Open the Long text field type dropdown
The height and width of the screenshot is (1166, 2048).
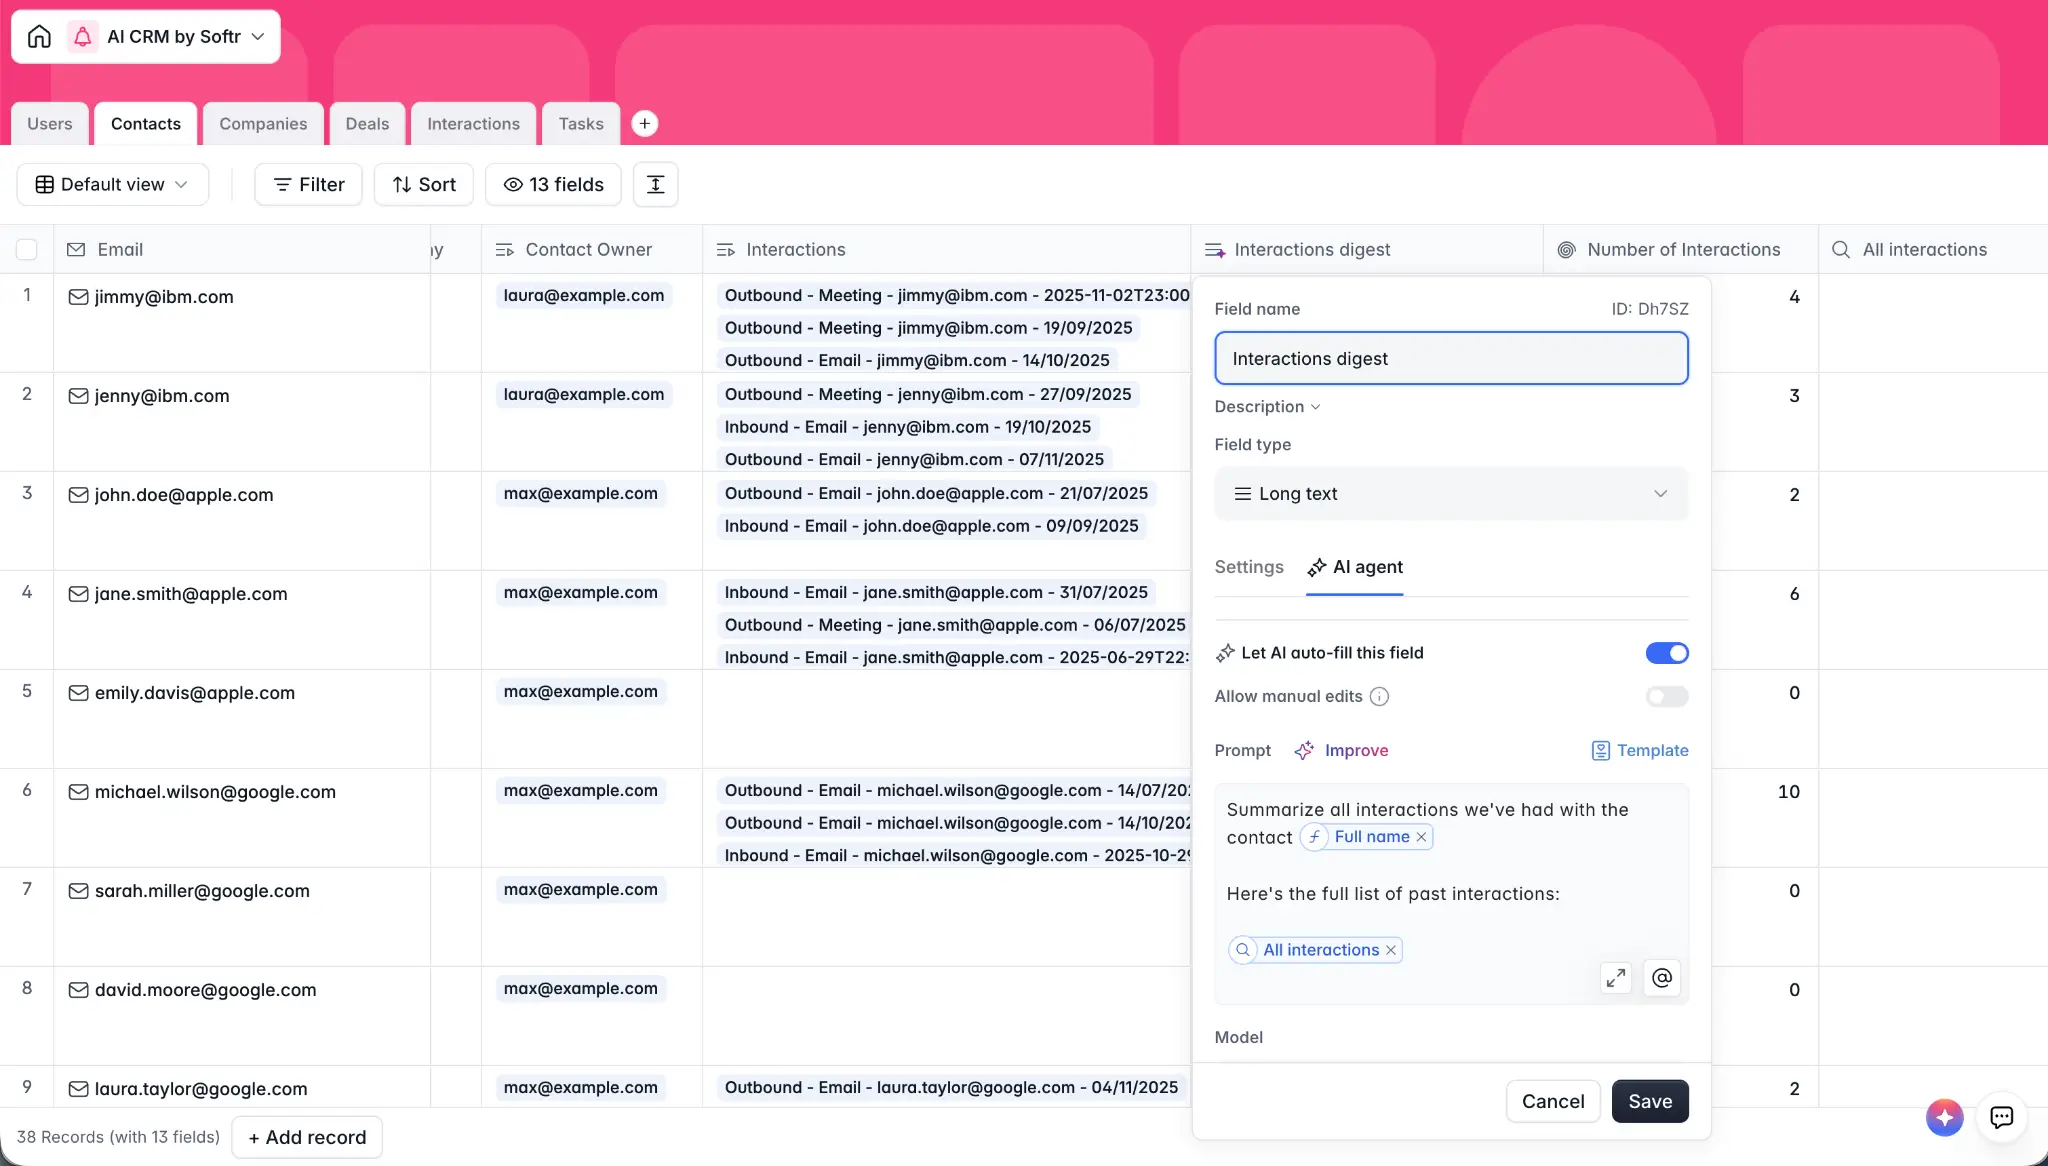pyautogui.click(x=1451, y=494)
